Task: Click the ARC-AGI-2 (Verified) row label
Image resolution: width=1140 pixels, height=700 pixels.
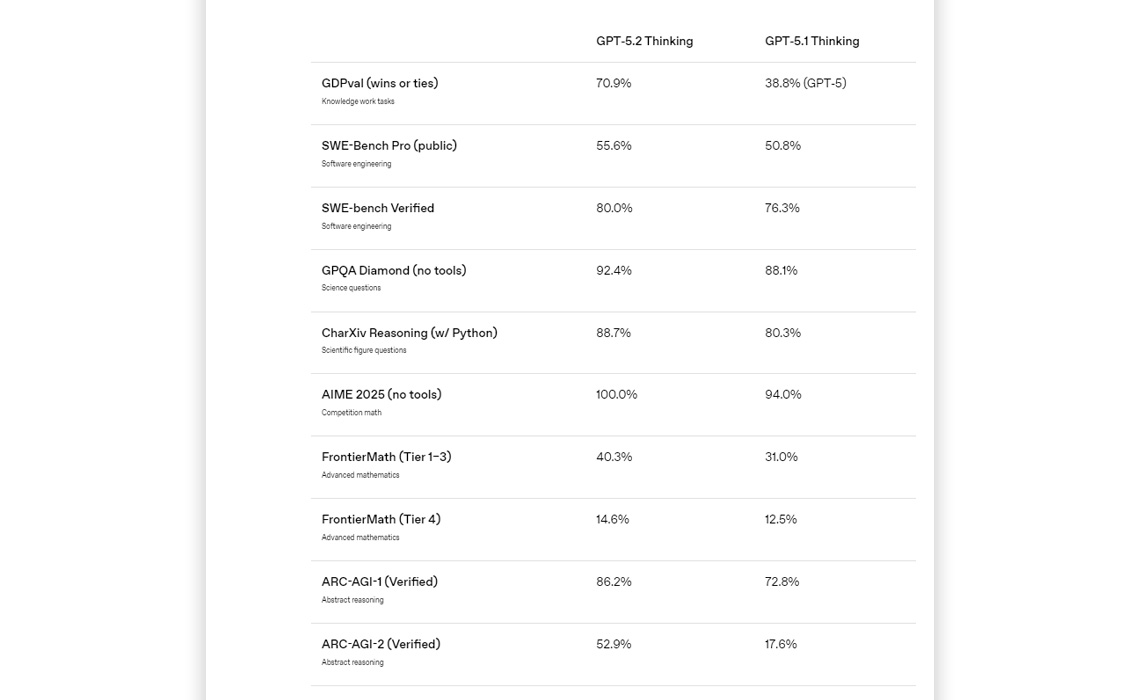Action: [x=380, y=644]
